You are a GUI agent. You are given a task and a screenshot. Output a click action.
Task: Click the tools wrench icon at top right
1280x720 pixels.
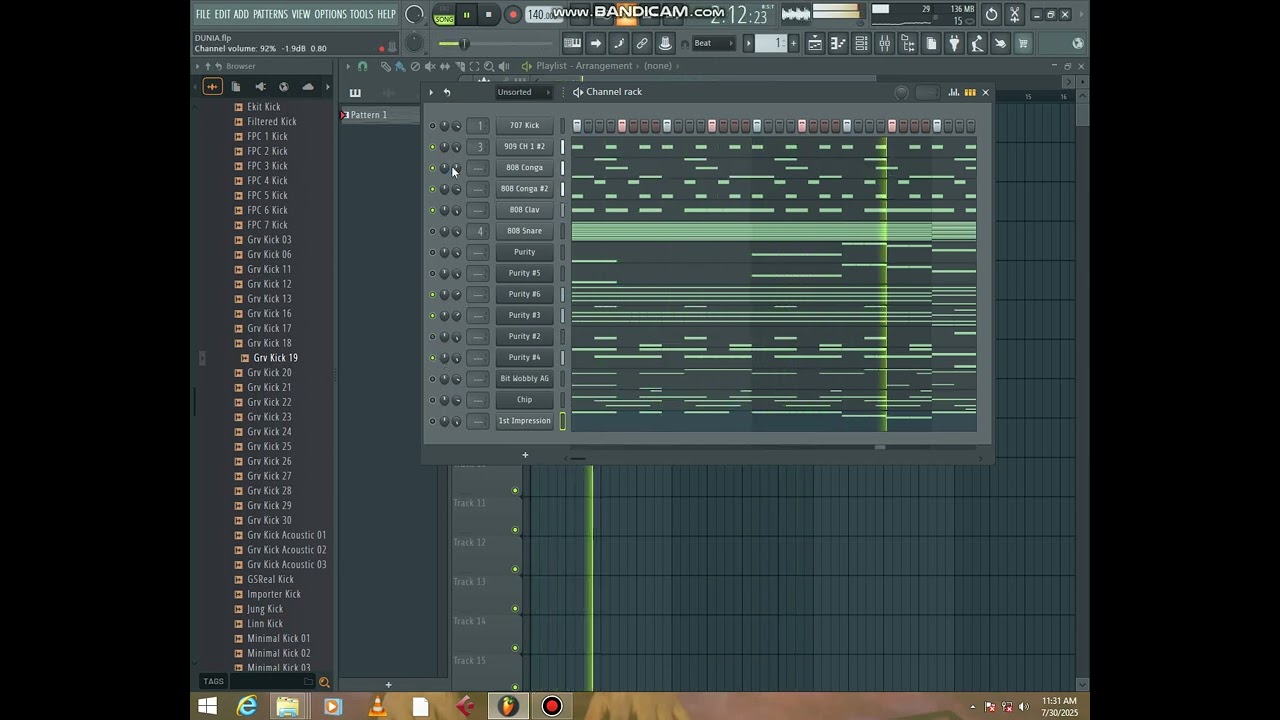tap(1015, 14)
